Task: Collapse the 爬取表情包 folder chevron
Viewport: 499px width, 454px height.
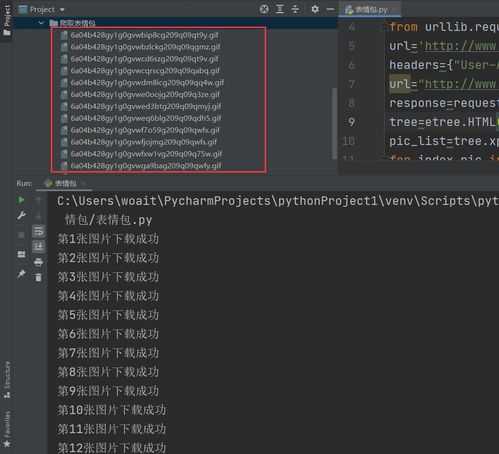Action: (41, 23)
